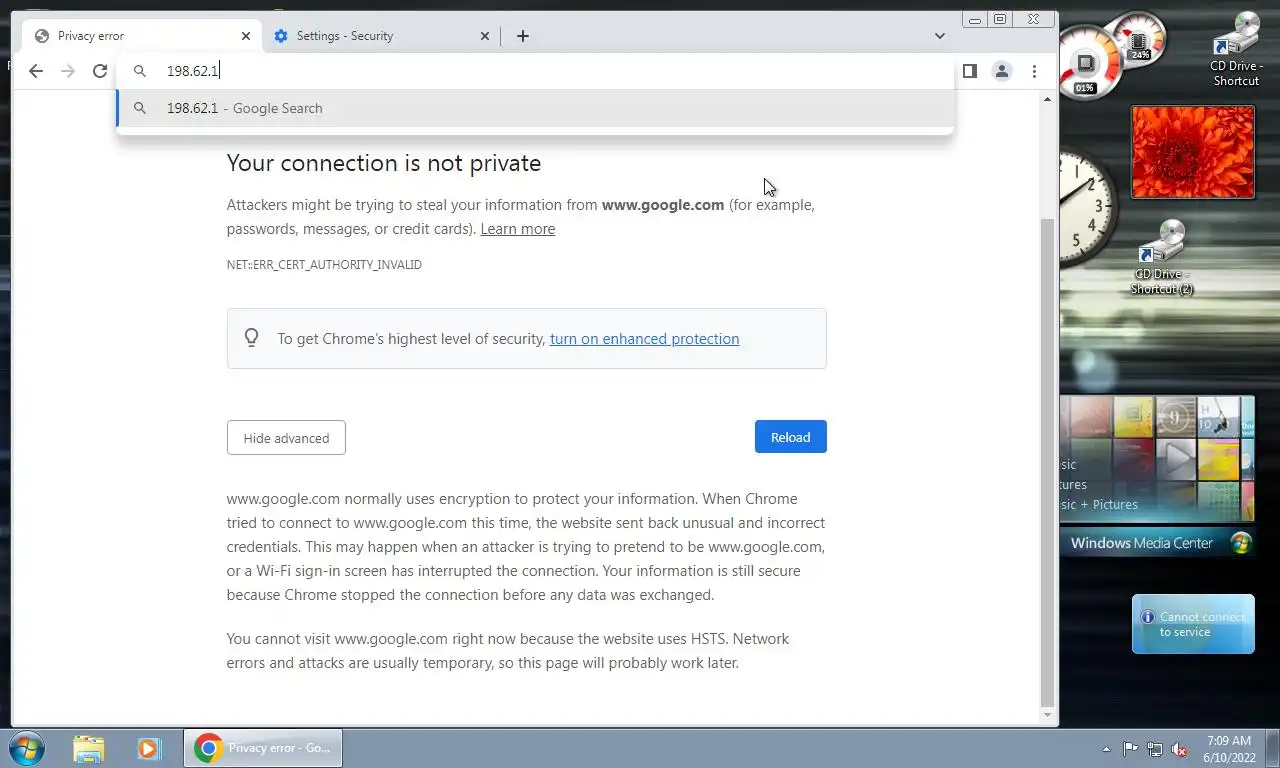The width and height of the screenshot is (1280, 768).
Task: Open the Windows Start orb
Action: 26,748
